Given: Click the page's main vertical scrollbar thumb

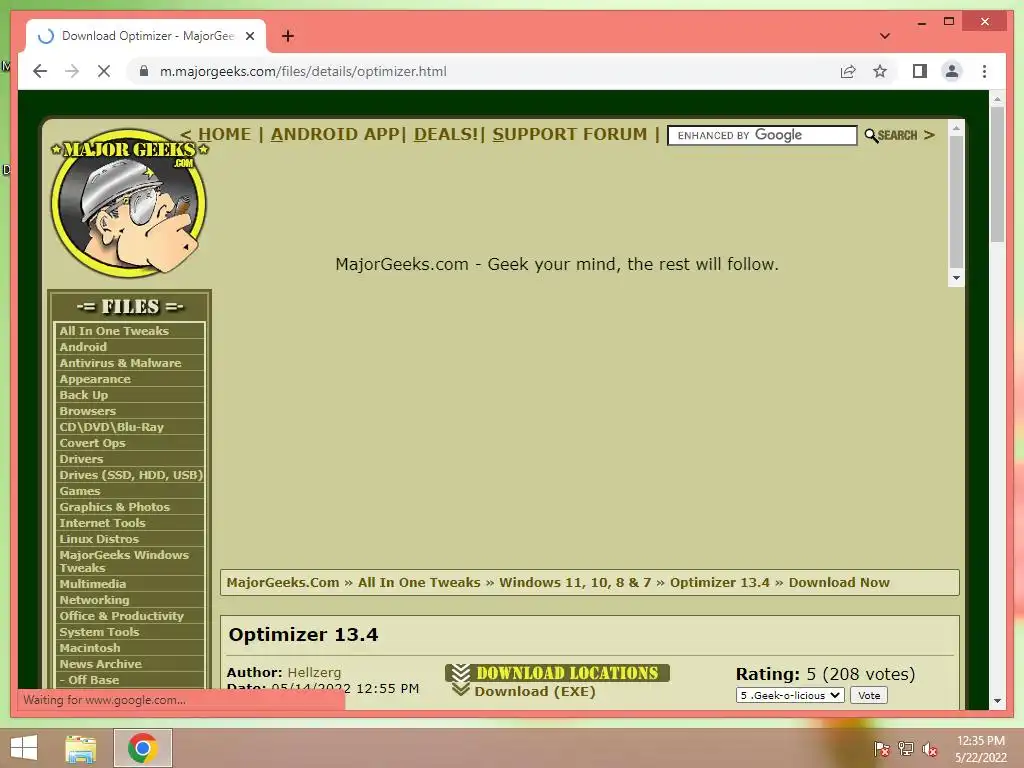Looking at the screenshot, I should (997, 173).
